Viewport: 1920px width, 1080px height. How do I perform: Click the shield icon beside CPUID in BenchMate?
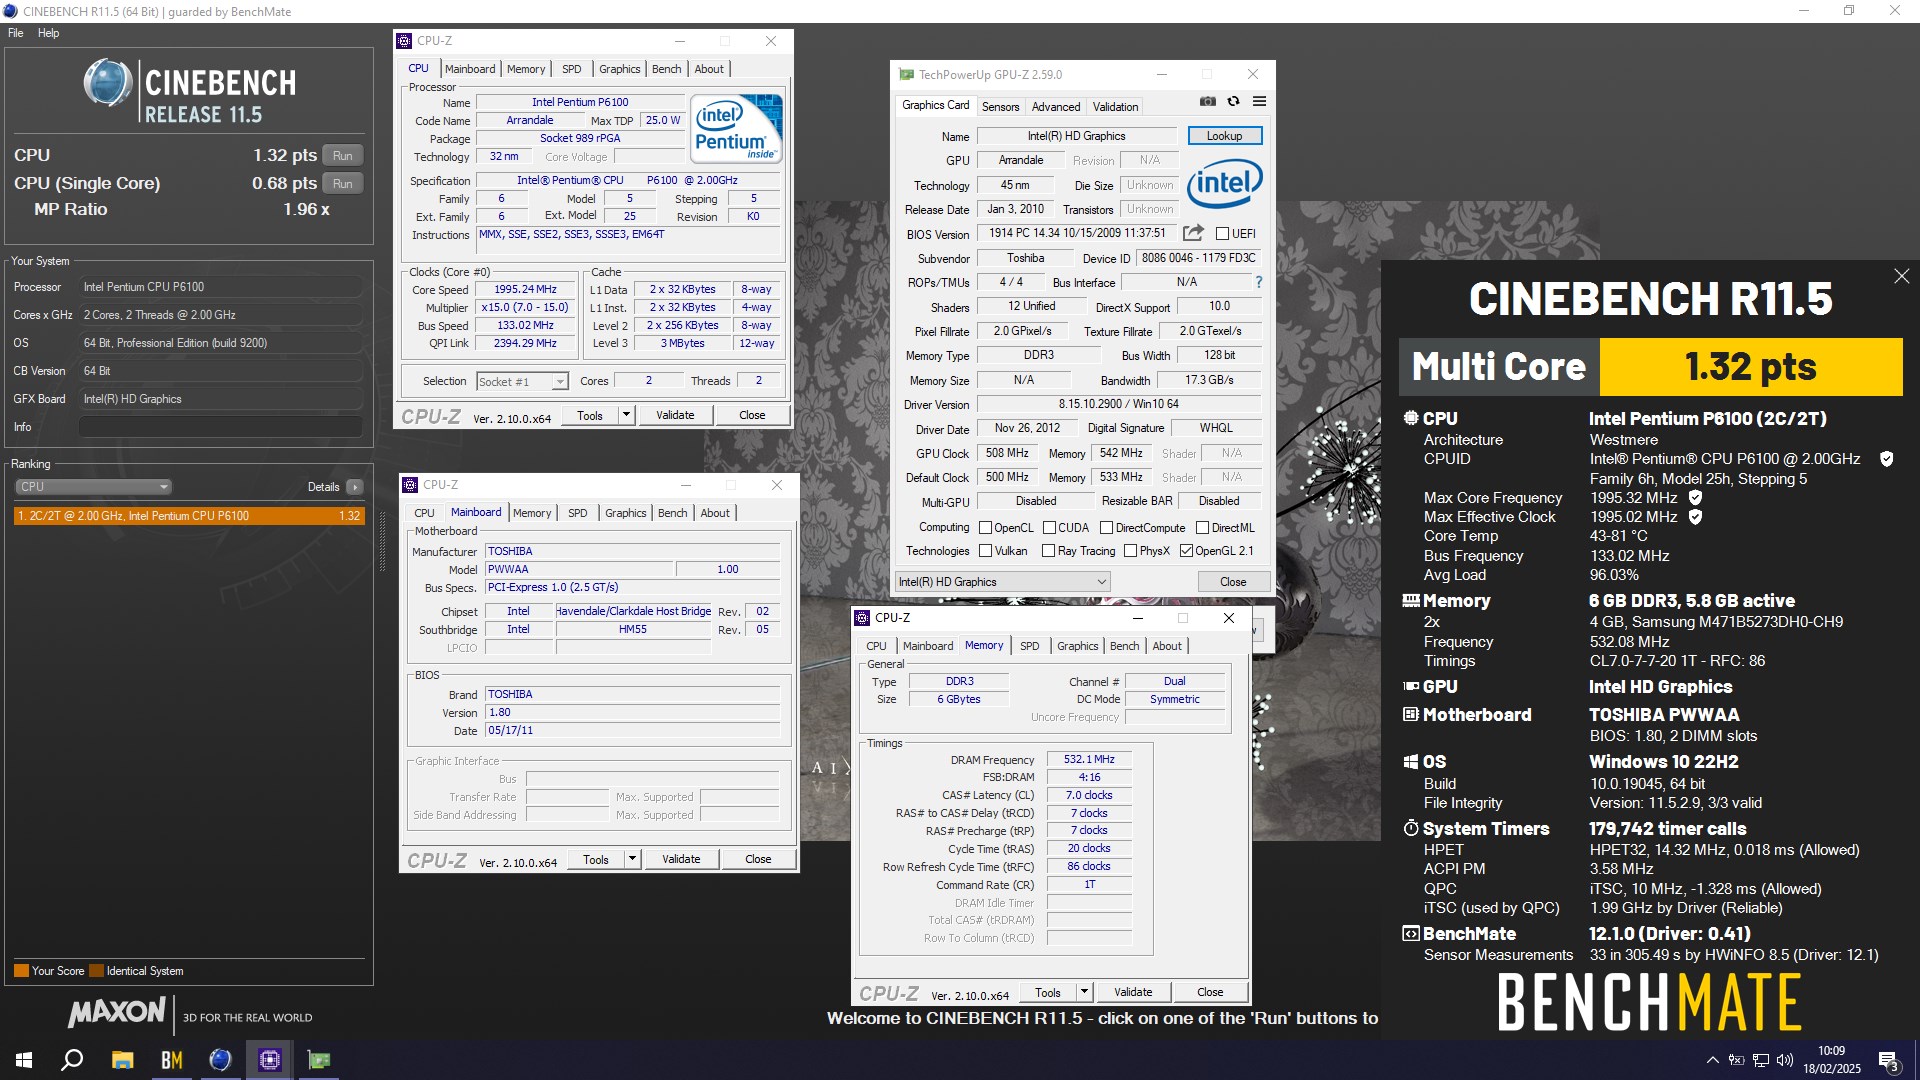1886,459
